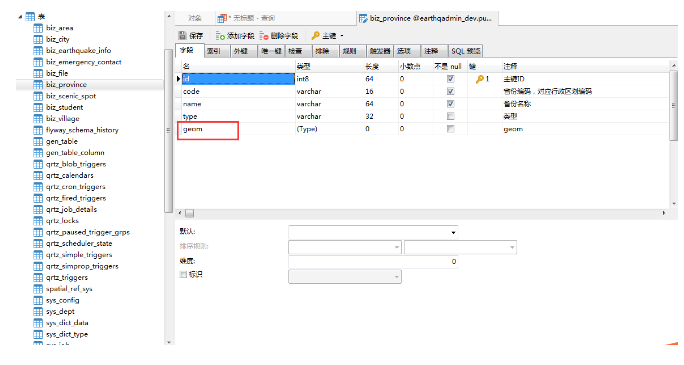Click the table icon beside flyway_schema_history
This screenshot has height=365, width=684.
[38, 130]
